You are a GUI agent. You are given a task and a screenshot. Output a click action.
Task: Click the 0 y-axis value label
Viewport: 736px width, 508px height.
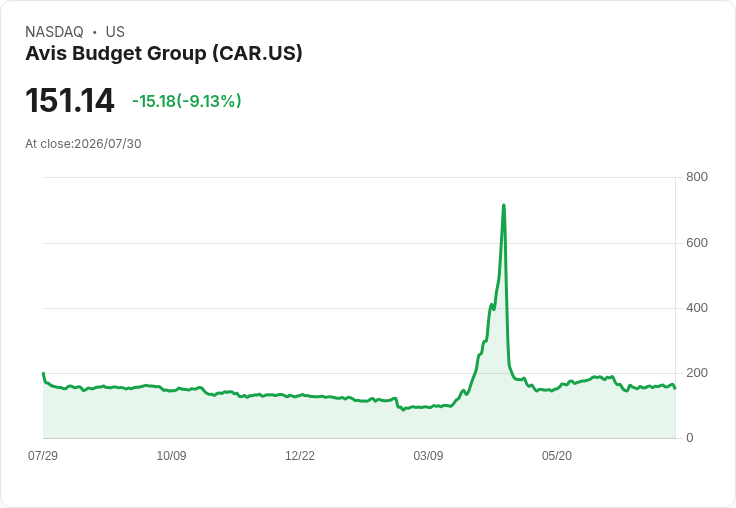click(x=690, y=438)
